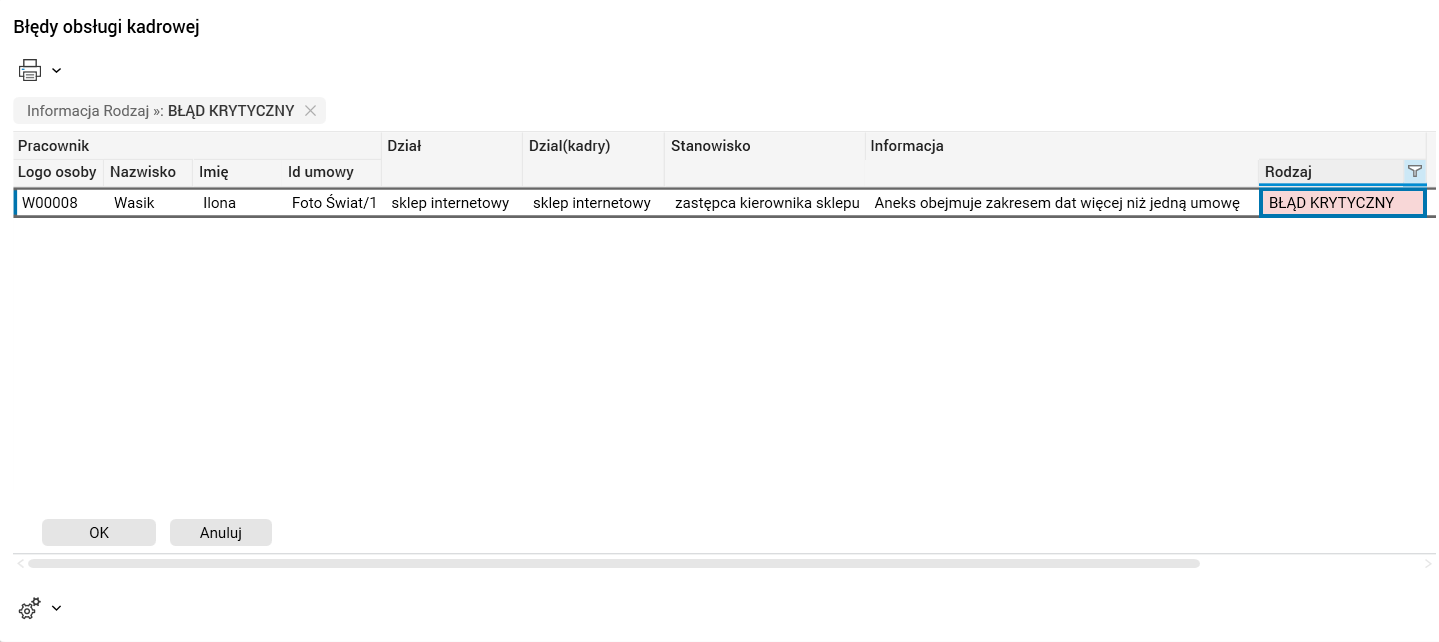Click the horizontal scrollbar thumb

613,564
